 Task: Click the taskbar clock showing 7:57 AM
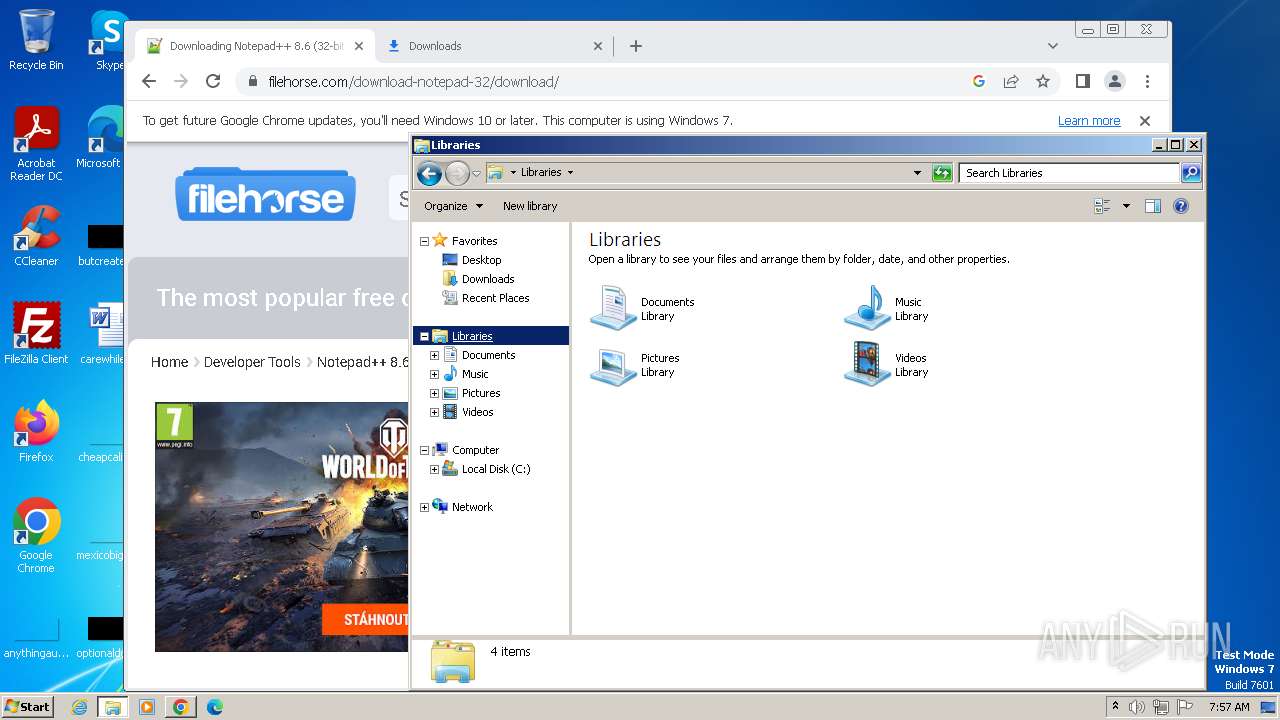[1229, 707]
